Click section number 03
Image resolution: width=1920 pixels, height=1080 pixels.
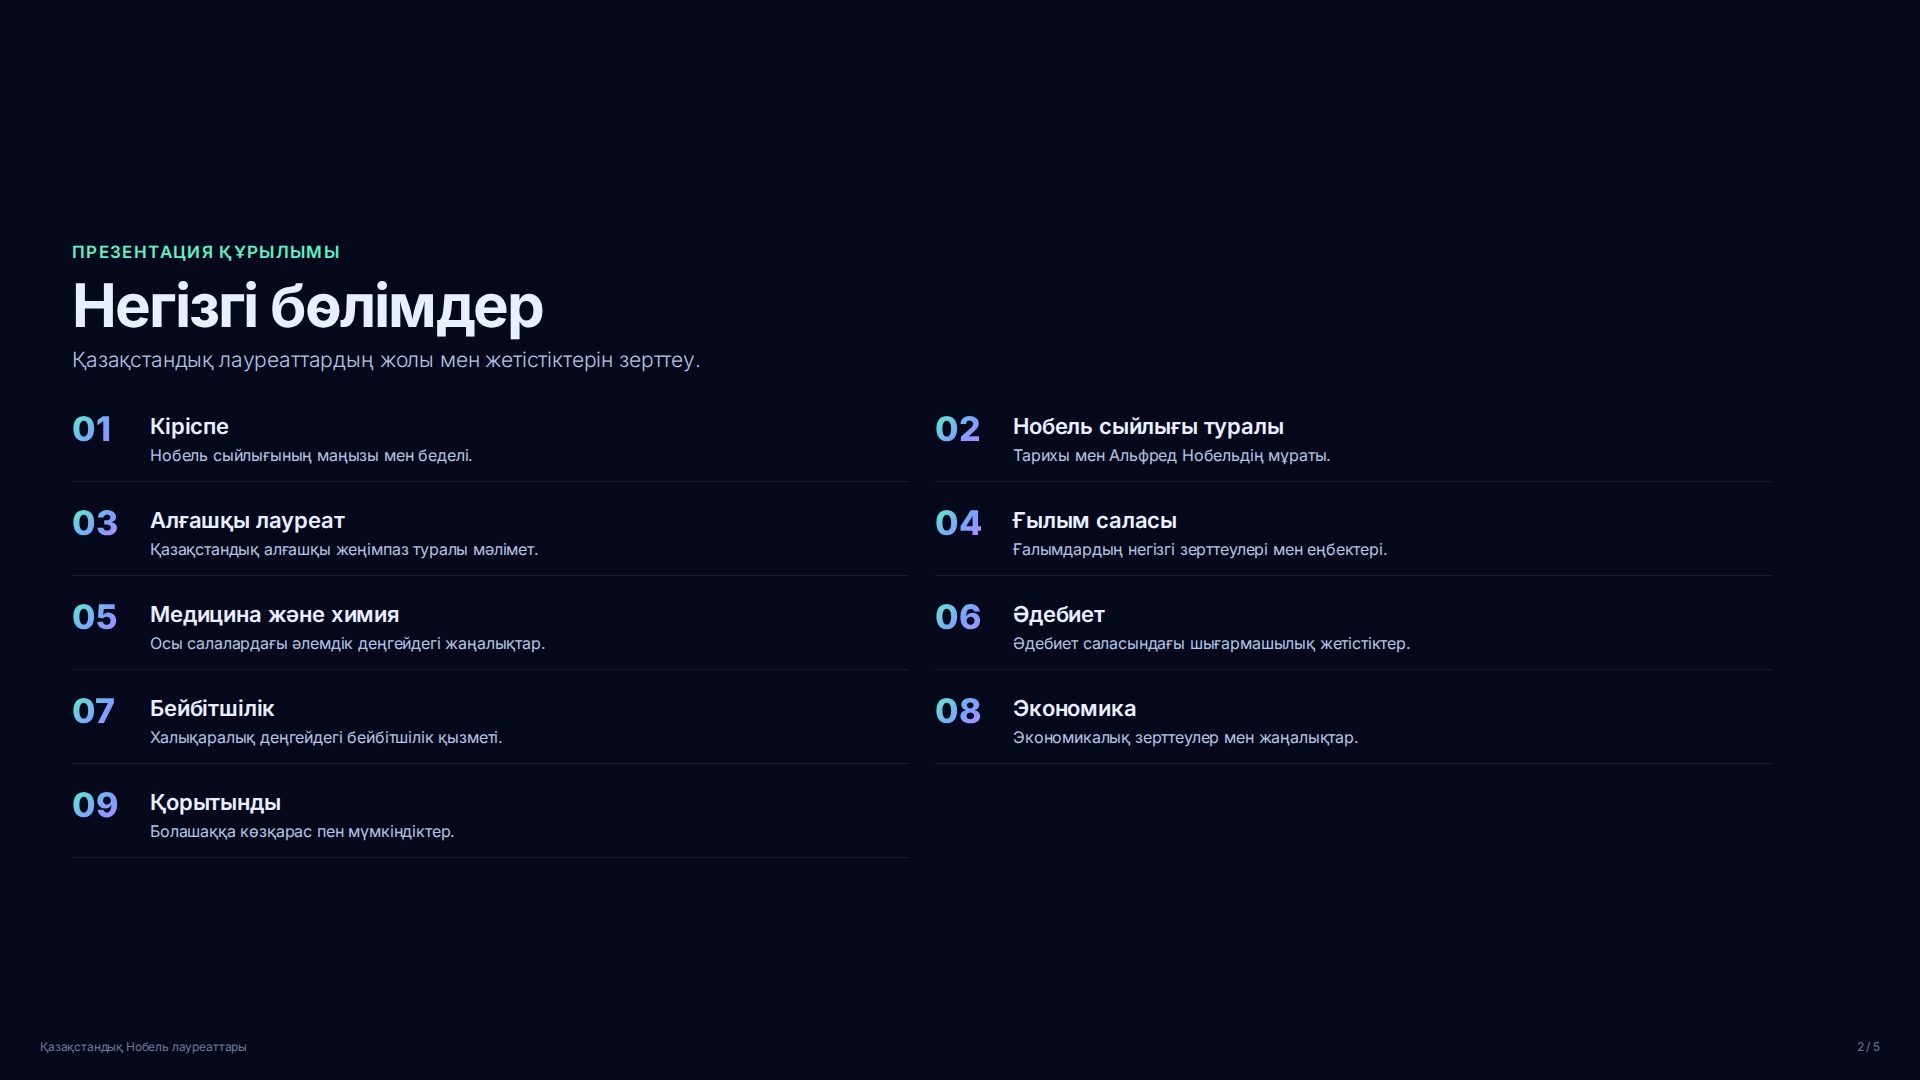pos(95,523)
